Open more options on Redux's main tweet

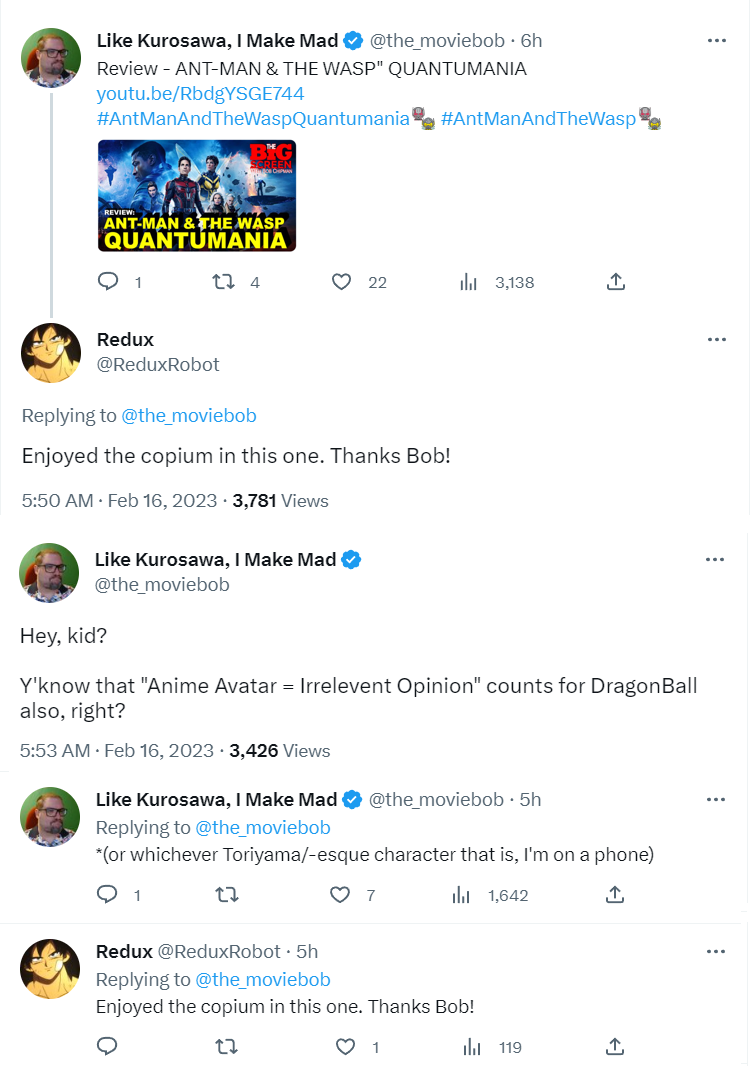point(716,340)
